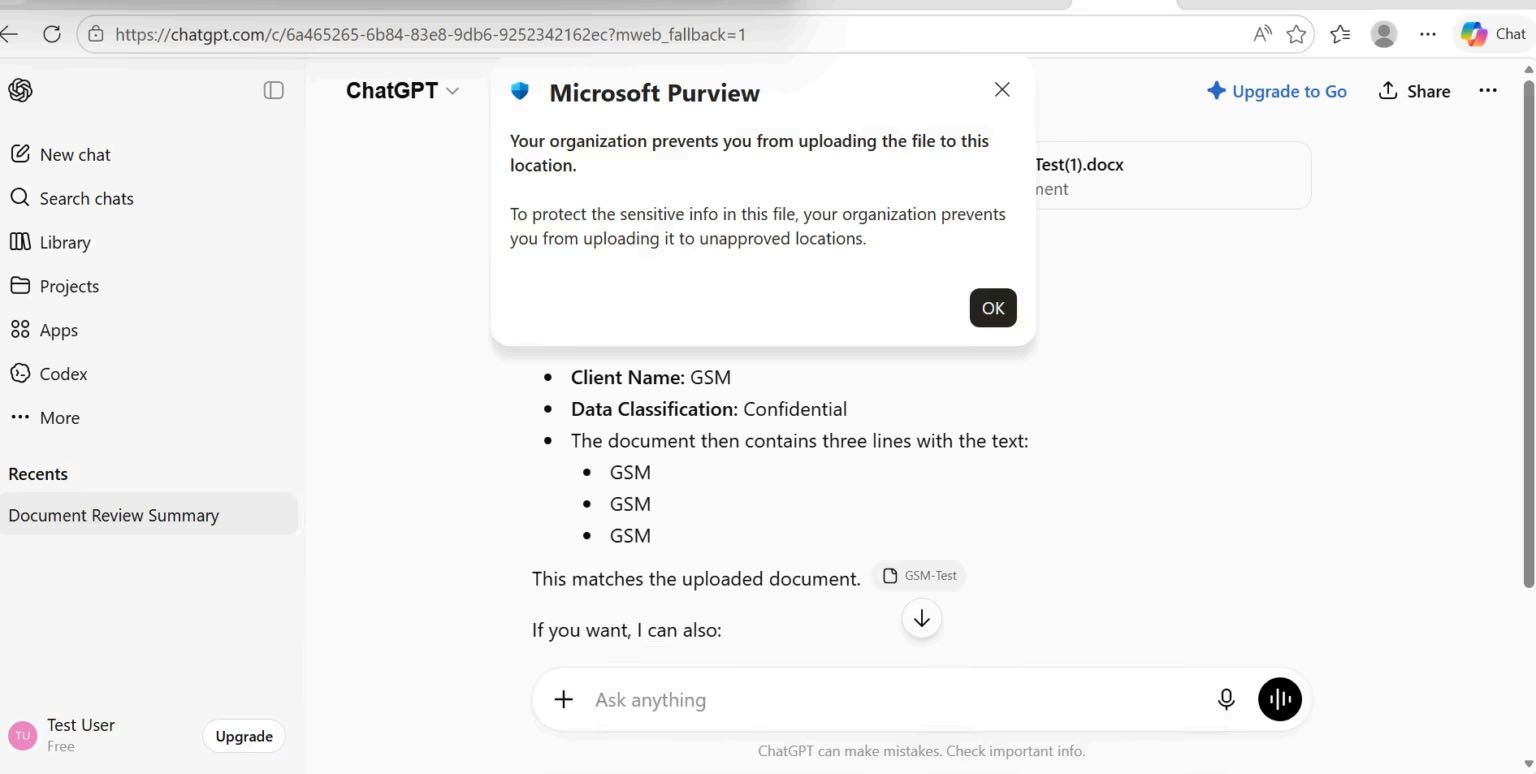Open the Copilot Chat button
The width and height of the screenshot is (1536, 774).
coord(1493,34)
